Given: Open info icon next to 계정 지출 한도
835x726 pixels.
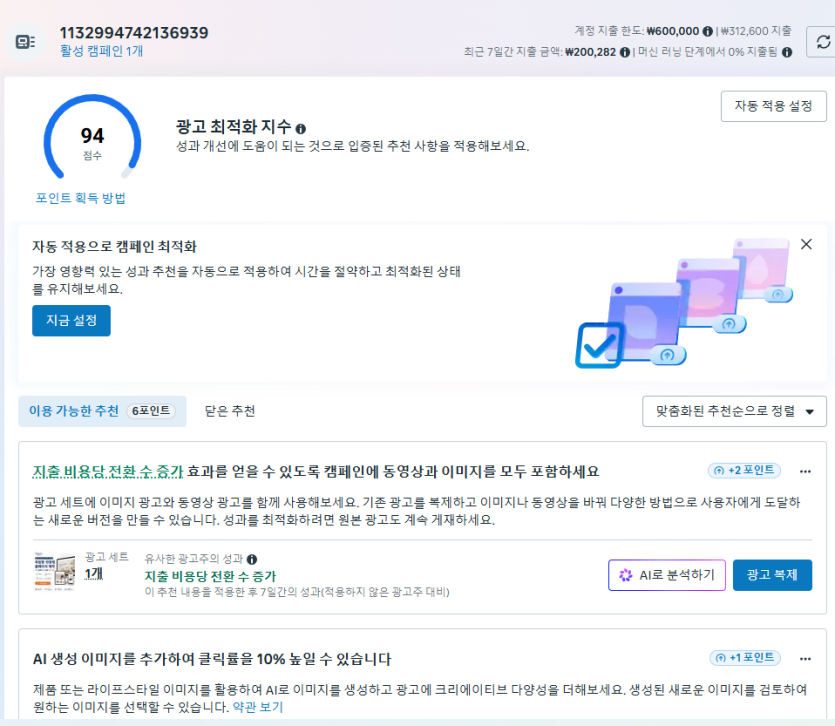Looking at the screenshot, I should pos(707,31).
